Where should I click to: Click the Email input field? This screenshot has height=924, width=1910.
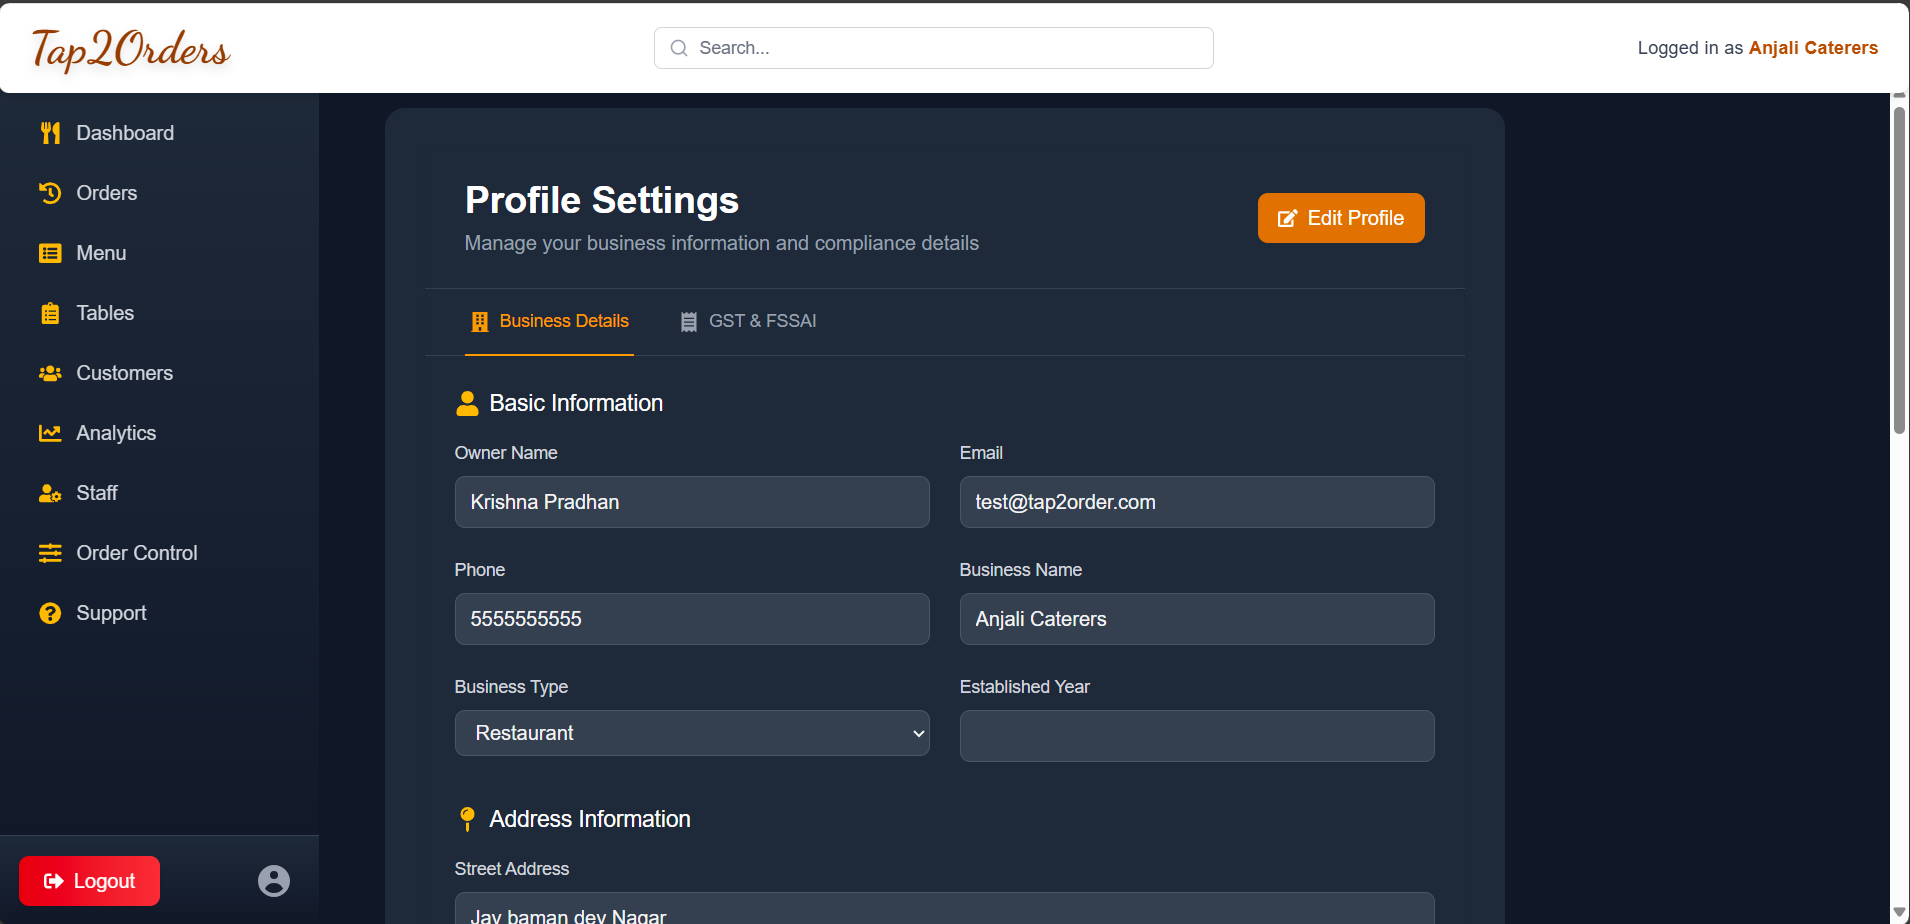click(x=1197, y=502)
